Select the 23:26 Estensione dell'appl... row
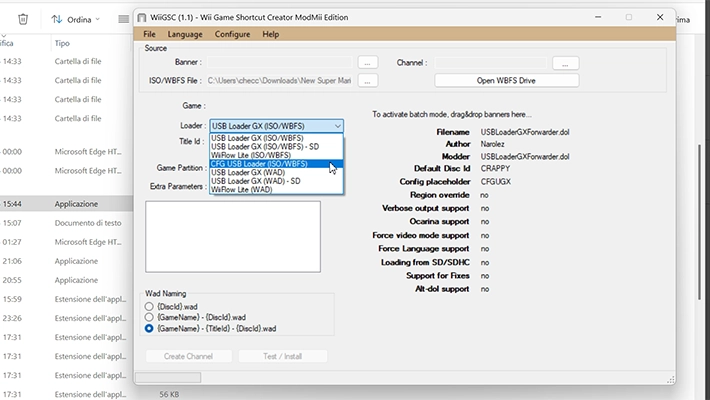710x400 pixels. (67, 318)
